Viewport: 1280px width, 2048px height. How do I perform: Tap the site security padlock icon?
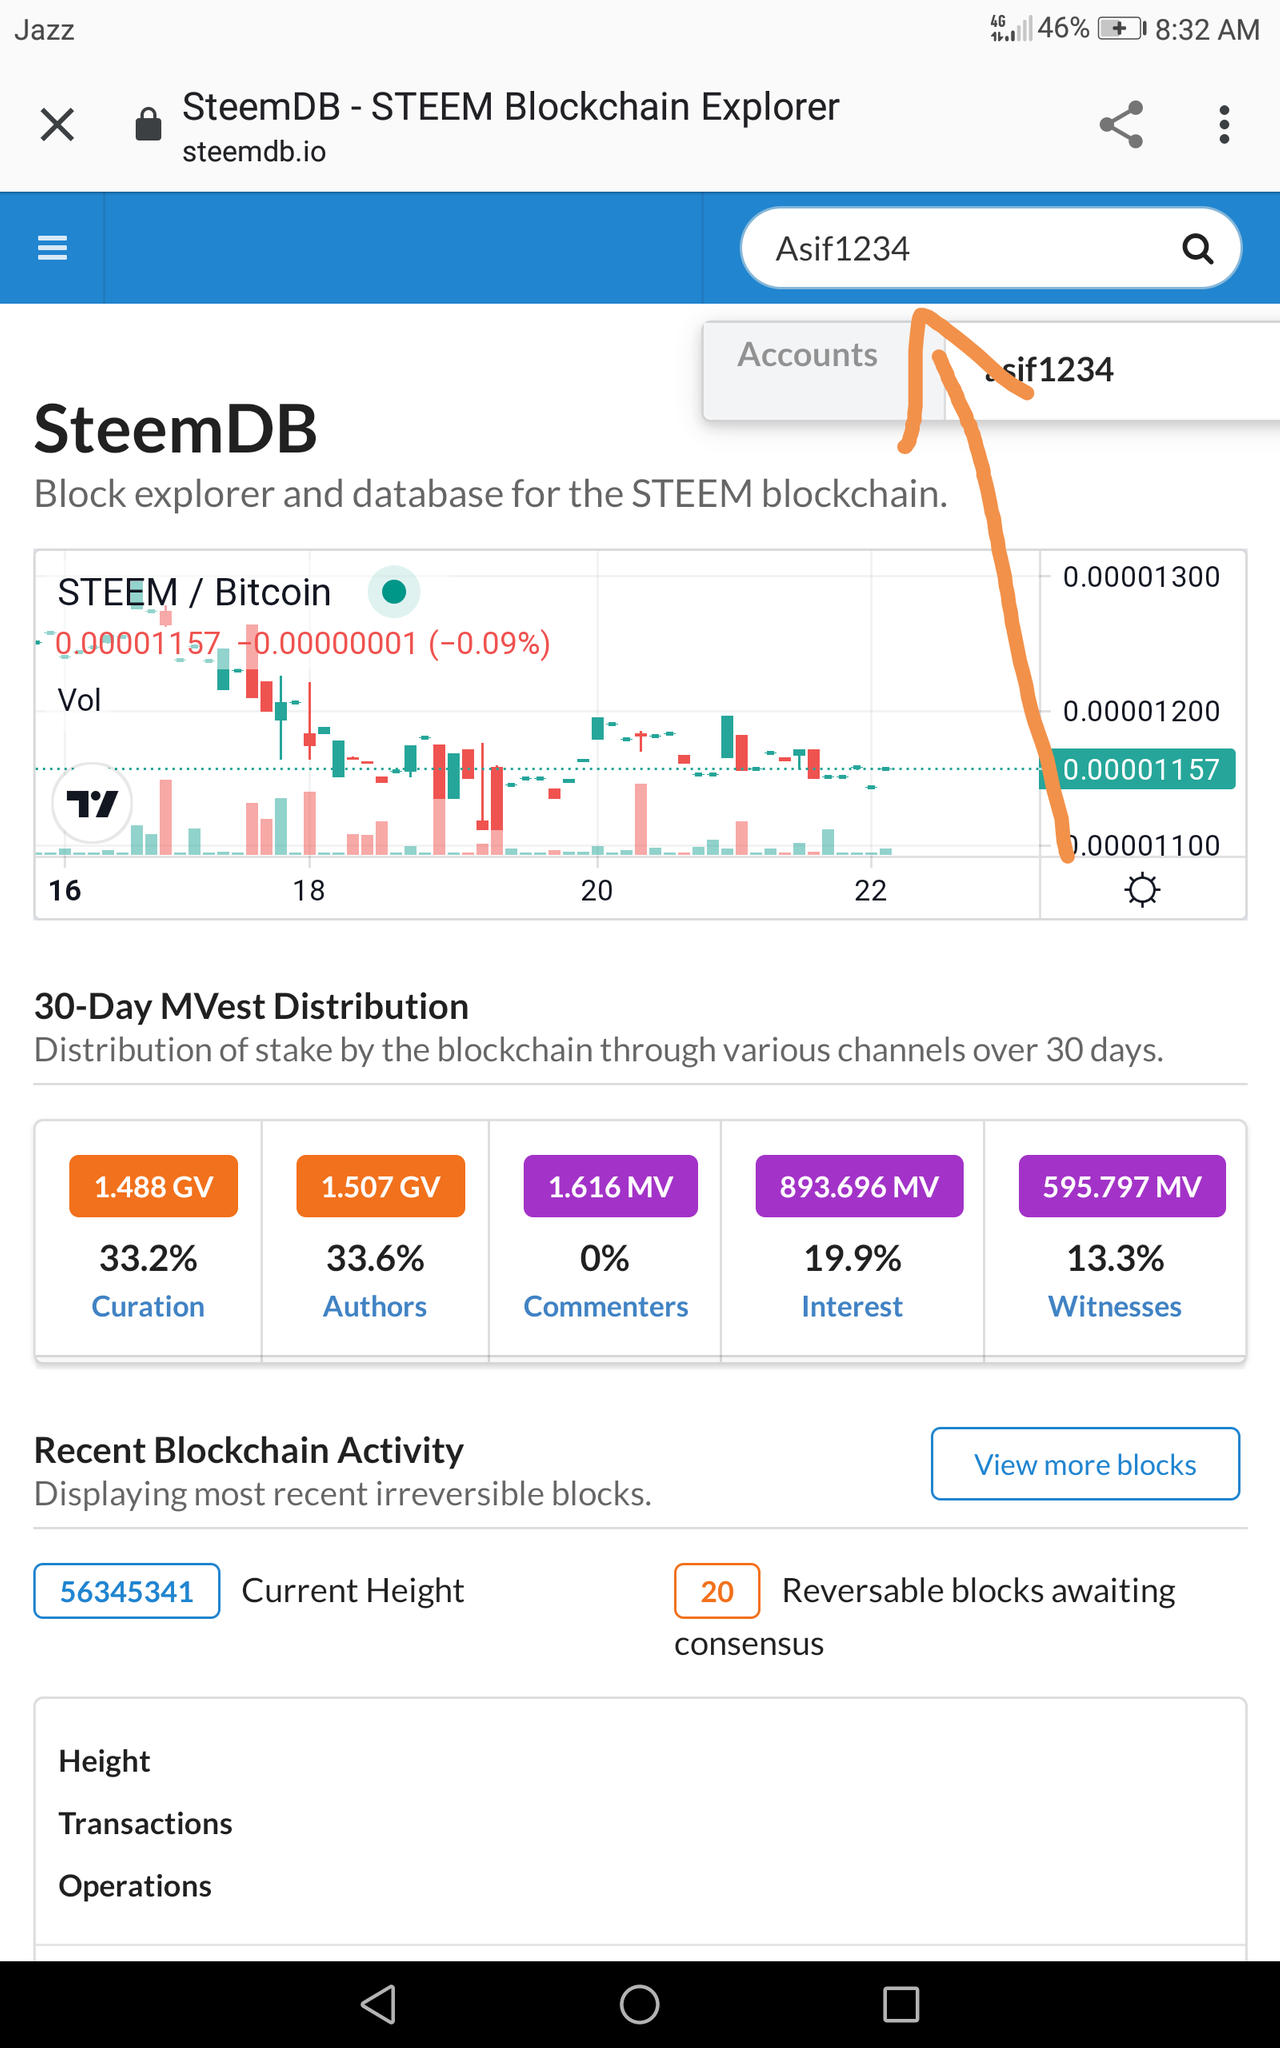point(148,124)
